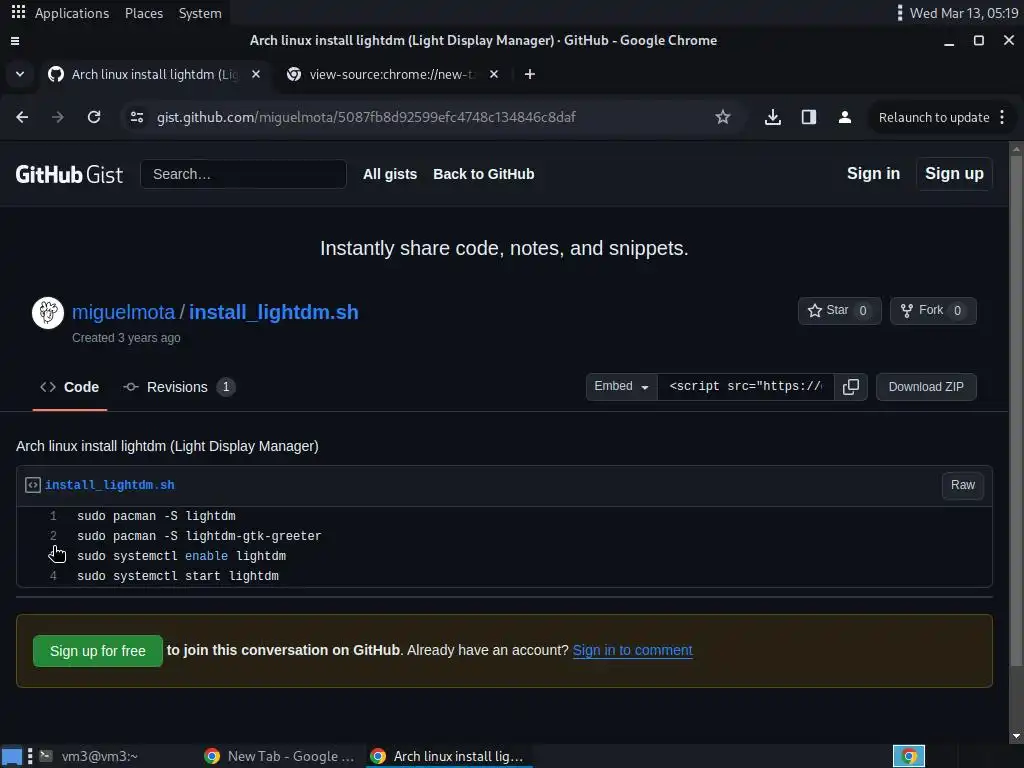Star this gist
The image size is (1024, 768).
tap(840, 311)
